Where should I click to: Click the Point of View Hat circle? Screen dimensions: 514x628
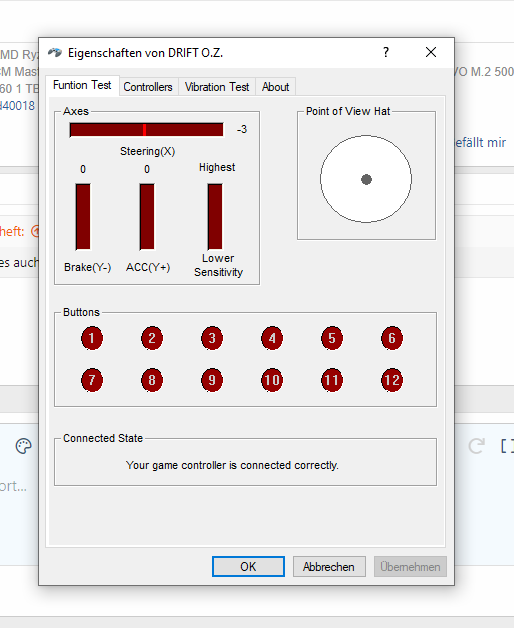(366, 179)
